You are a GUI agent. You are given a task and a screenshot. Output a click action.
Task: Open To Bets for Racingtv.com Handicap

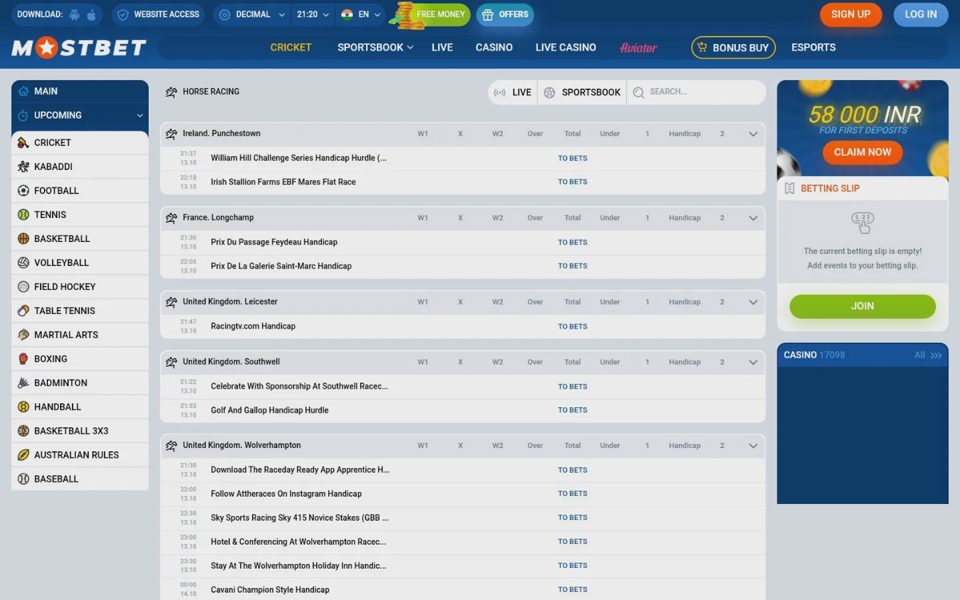pos(572,327)
